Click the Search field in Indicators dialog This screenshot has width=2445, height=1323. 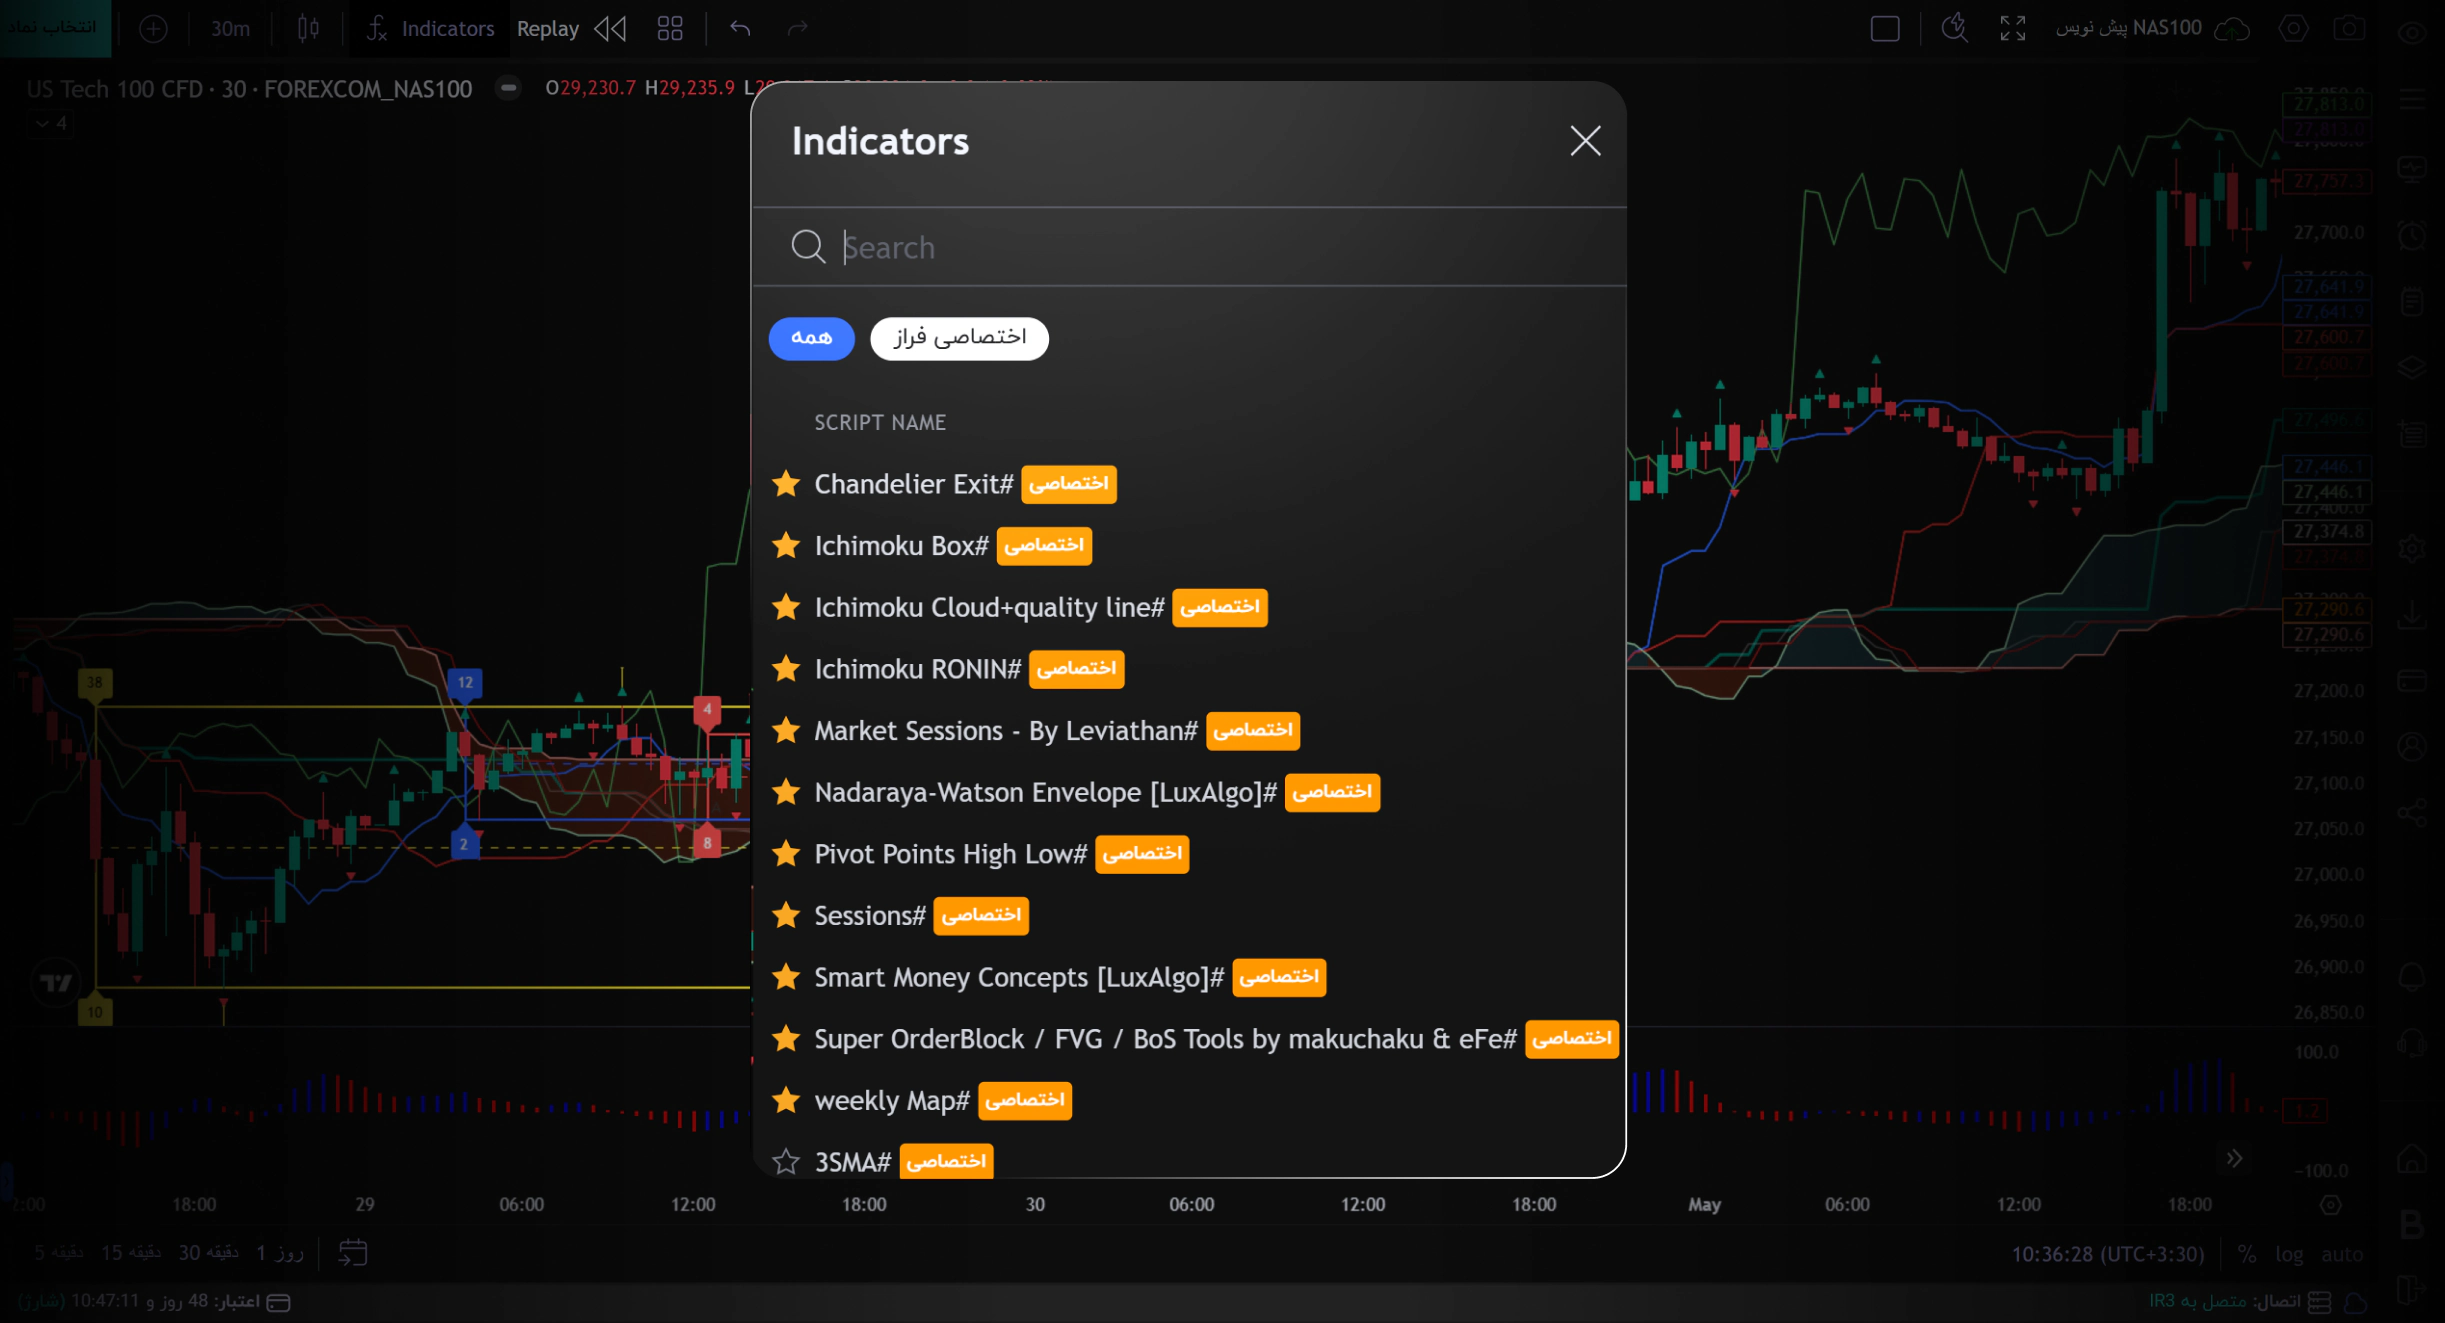pyautogui.click(x=1190, y=247)
